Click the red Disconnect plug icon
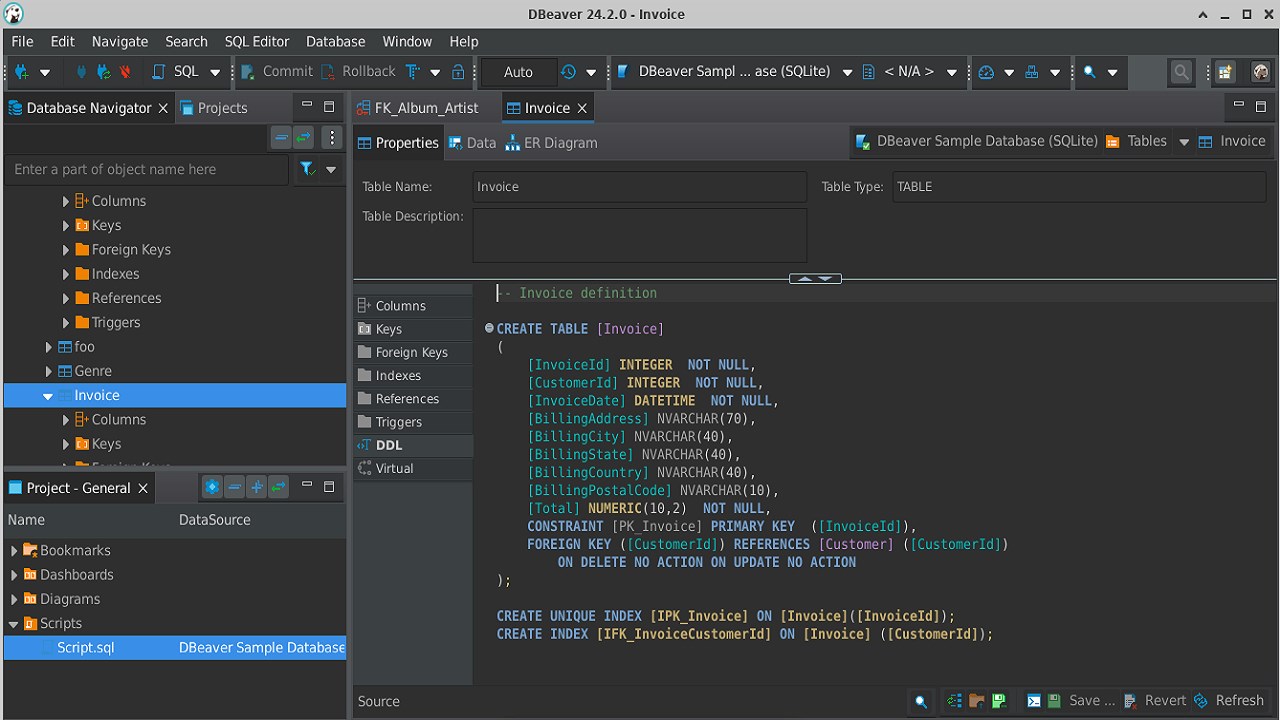This screenshot has width=1280, height=720. [x=125, y=72]
